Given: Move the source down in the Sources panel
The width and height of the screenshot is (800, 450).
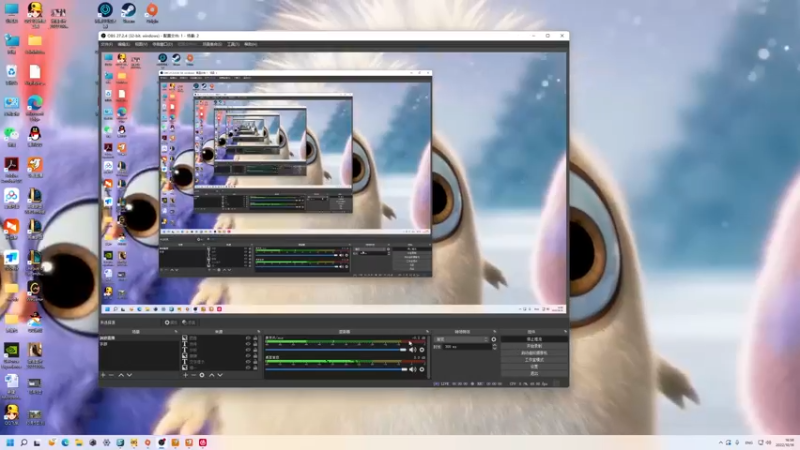Looking at the screenshot, I should coord(220,375).
